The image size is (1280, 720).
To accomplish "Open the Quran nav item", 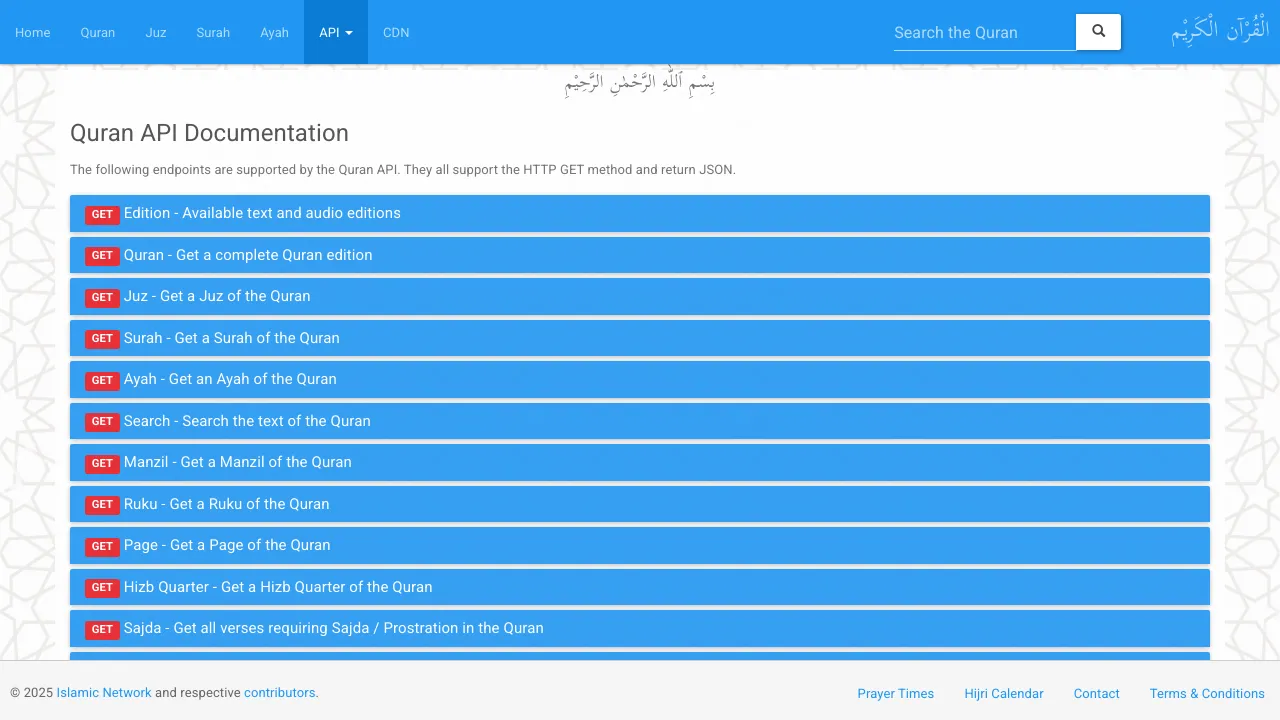I will tap(98, 32).
